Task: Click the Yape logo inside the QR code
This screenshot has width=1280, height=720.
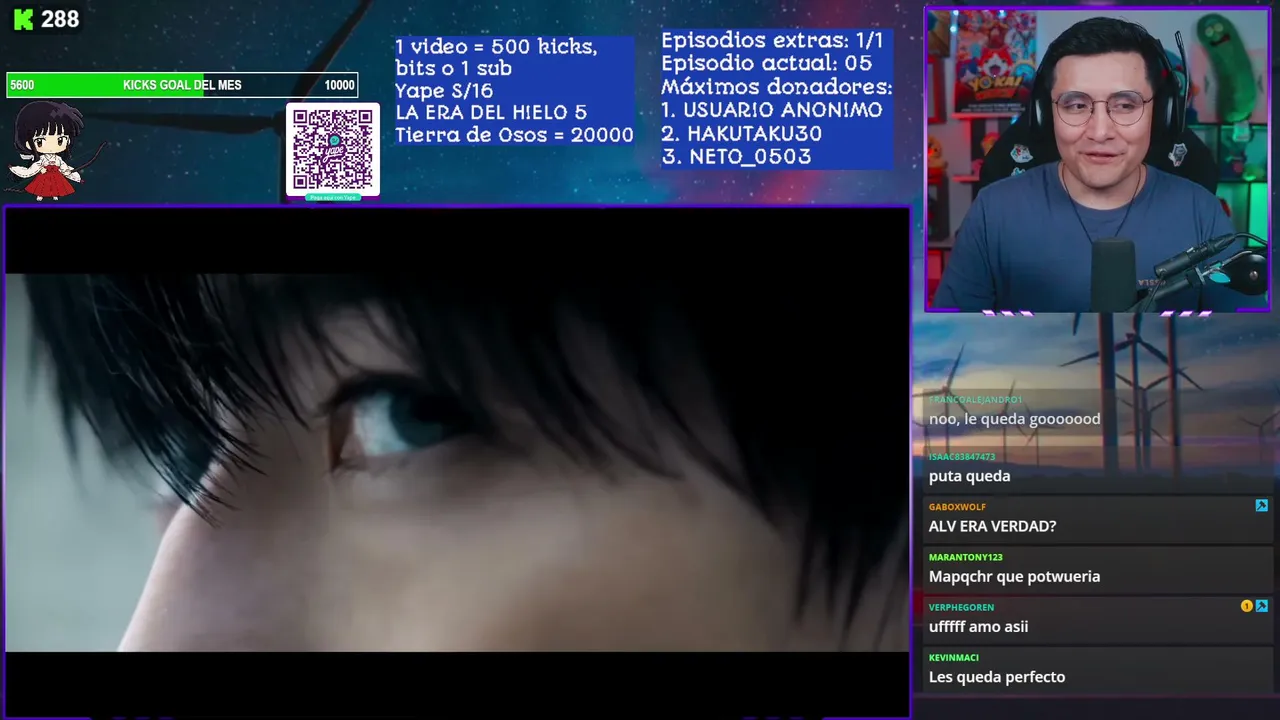Action: 333,150
